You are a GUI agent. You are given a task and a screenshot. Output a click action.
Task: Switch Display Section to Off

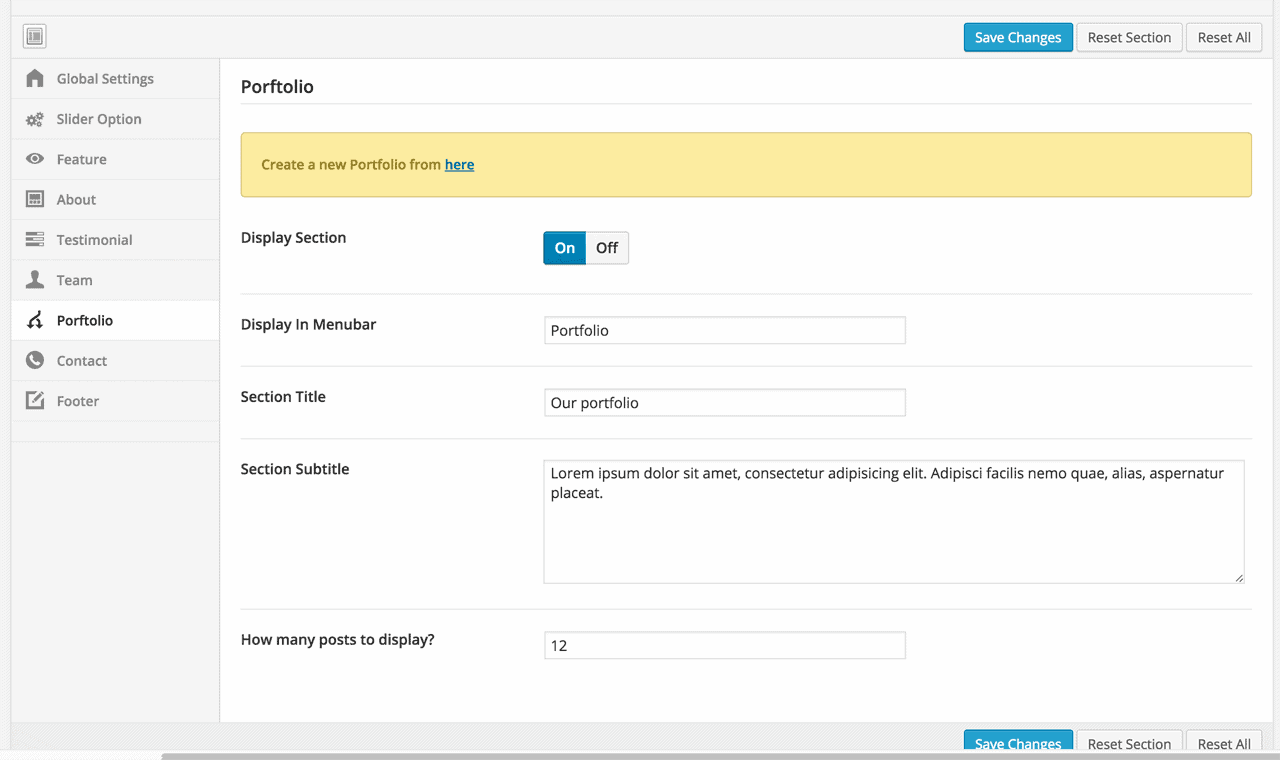[x=607, y=248]
